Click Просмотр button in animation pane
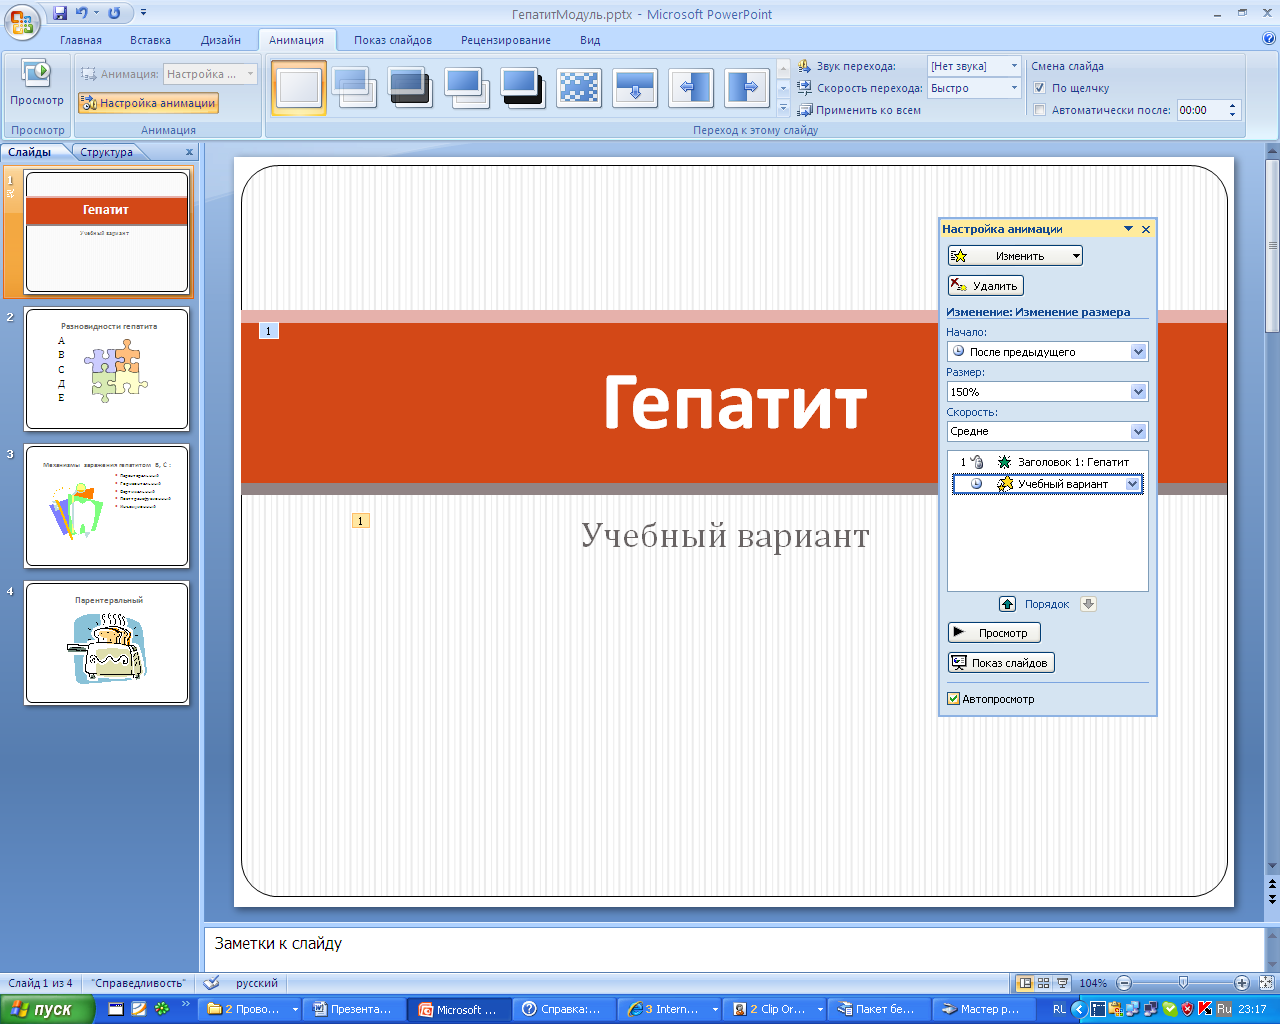 tap(994, 633)
